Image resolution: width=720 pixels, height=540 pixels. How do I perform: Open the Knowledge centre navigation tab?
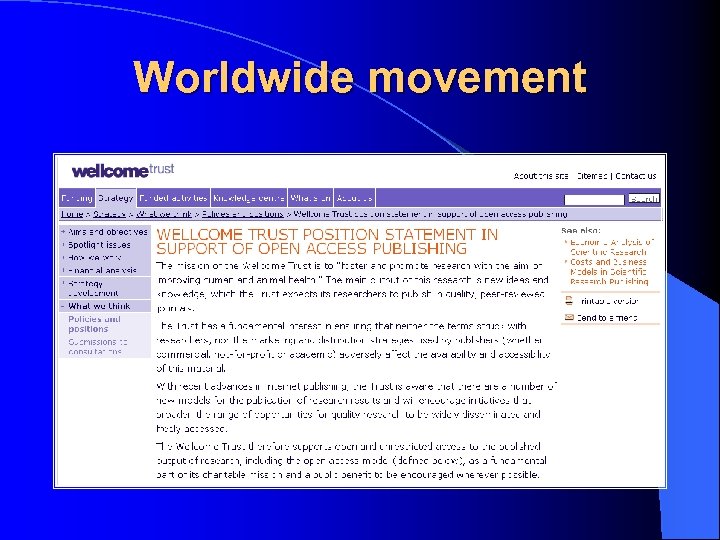click(x=249, y=198)
